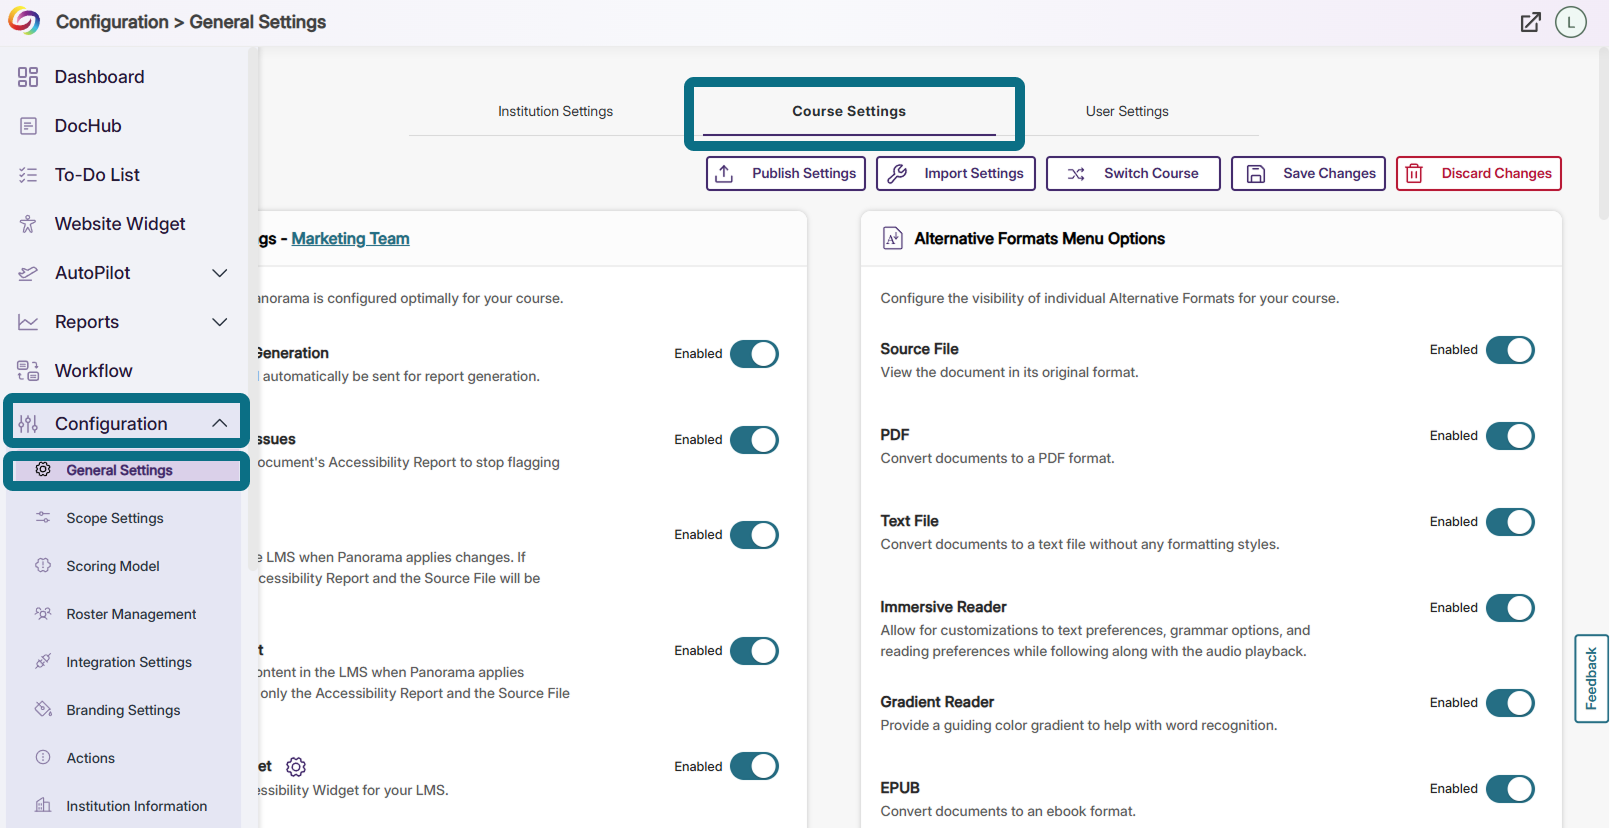Click the upload icon in Publish Settings
The height and width of the screenshot is (828, 1611).
click(x=725, y=173)
